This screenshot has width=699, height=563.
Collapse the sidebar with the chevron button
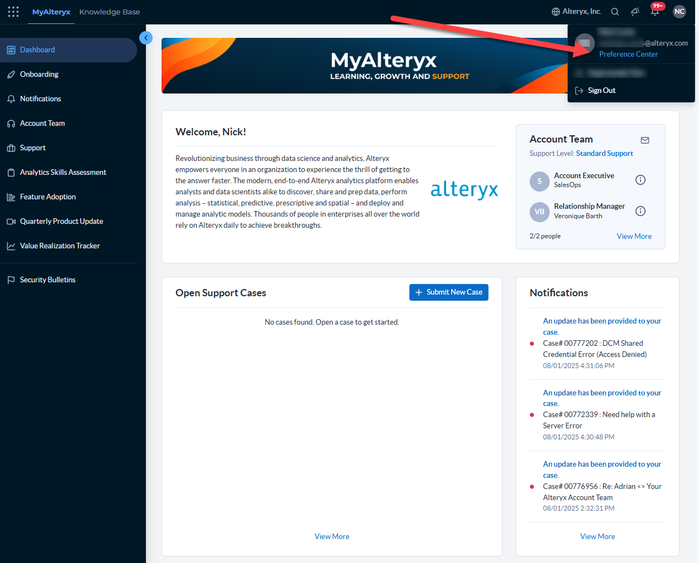tap(146, 38)
